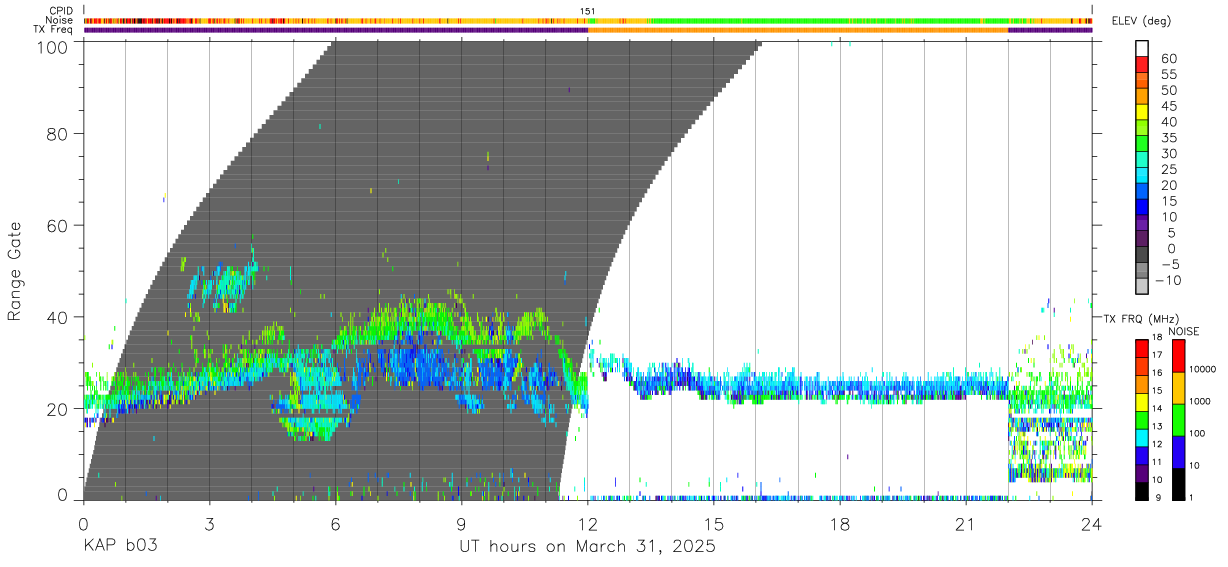1228x567 pixels.
Task: Click the Range Gate tick label 60
Action: (56, 225)
